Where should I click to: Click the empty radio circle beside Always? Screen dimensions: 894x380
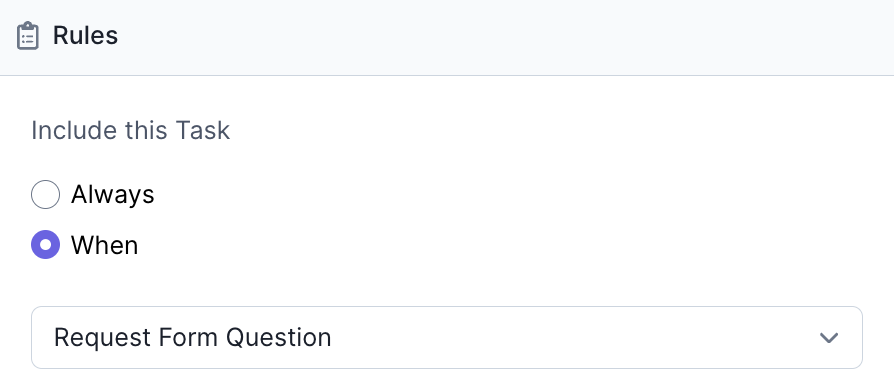pos(46,195)
